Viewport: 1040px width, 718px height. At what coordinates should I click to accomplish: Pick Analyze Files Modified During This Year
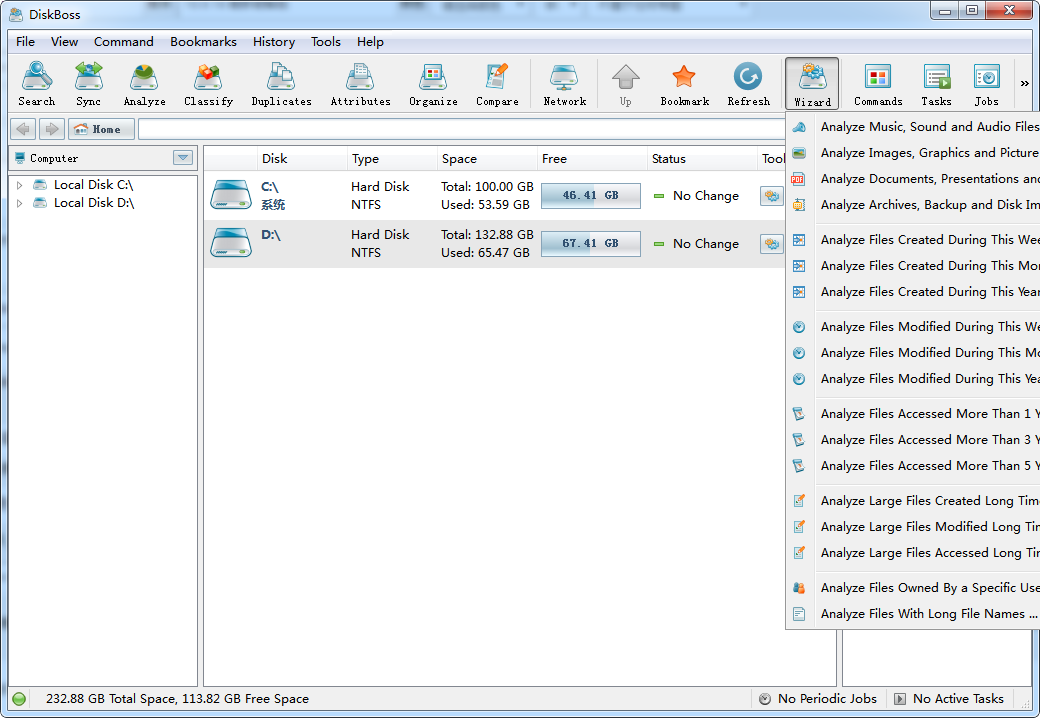click(x=914, y=379)
